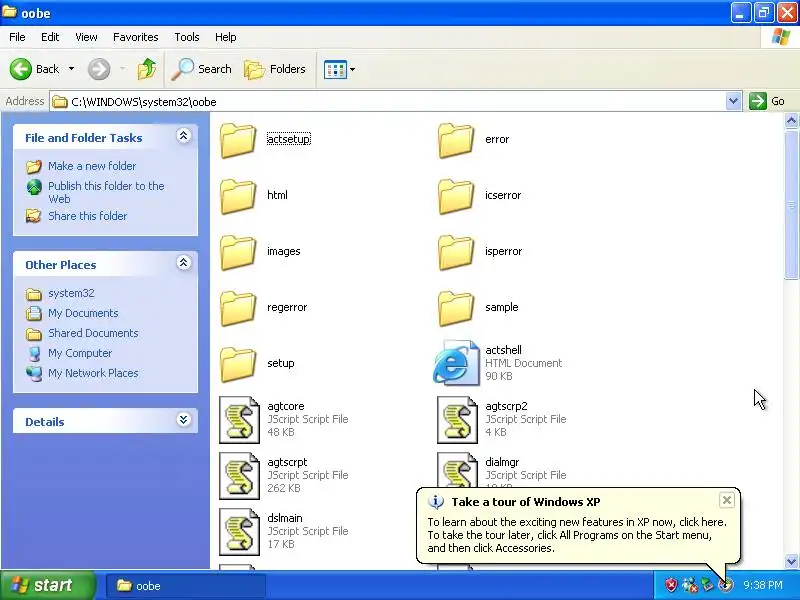Click the vertical scrollbar thumb
Viewport: 800px width, 600px height.
[x=791, y=205]
